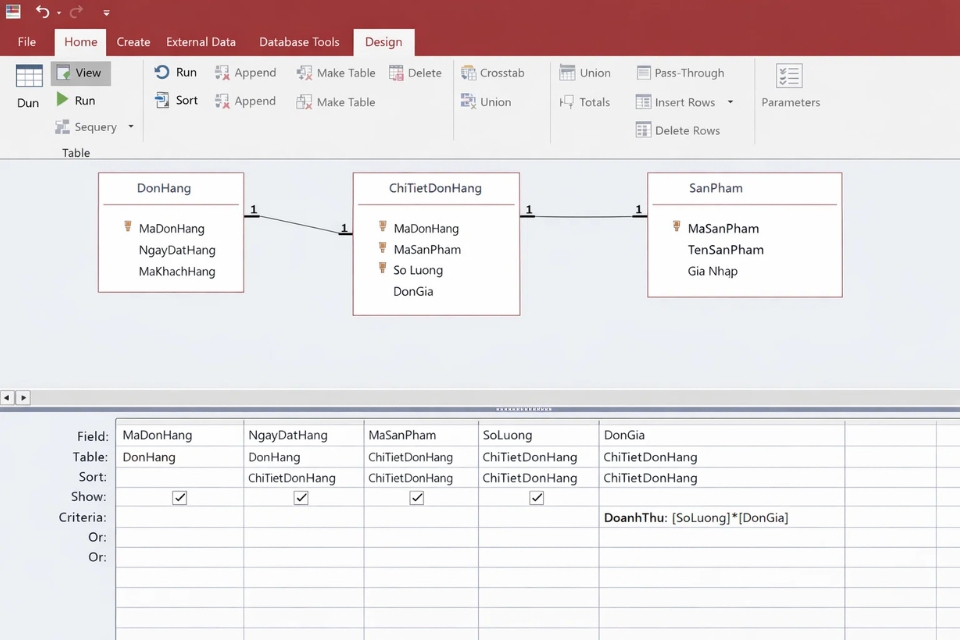
Task: Click the Sort icon in ribbon
Action: click(x=163, y=100)
